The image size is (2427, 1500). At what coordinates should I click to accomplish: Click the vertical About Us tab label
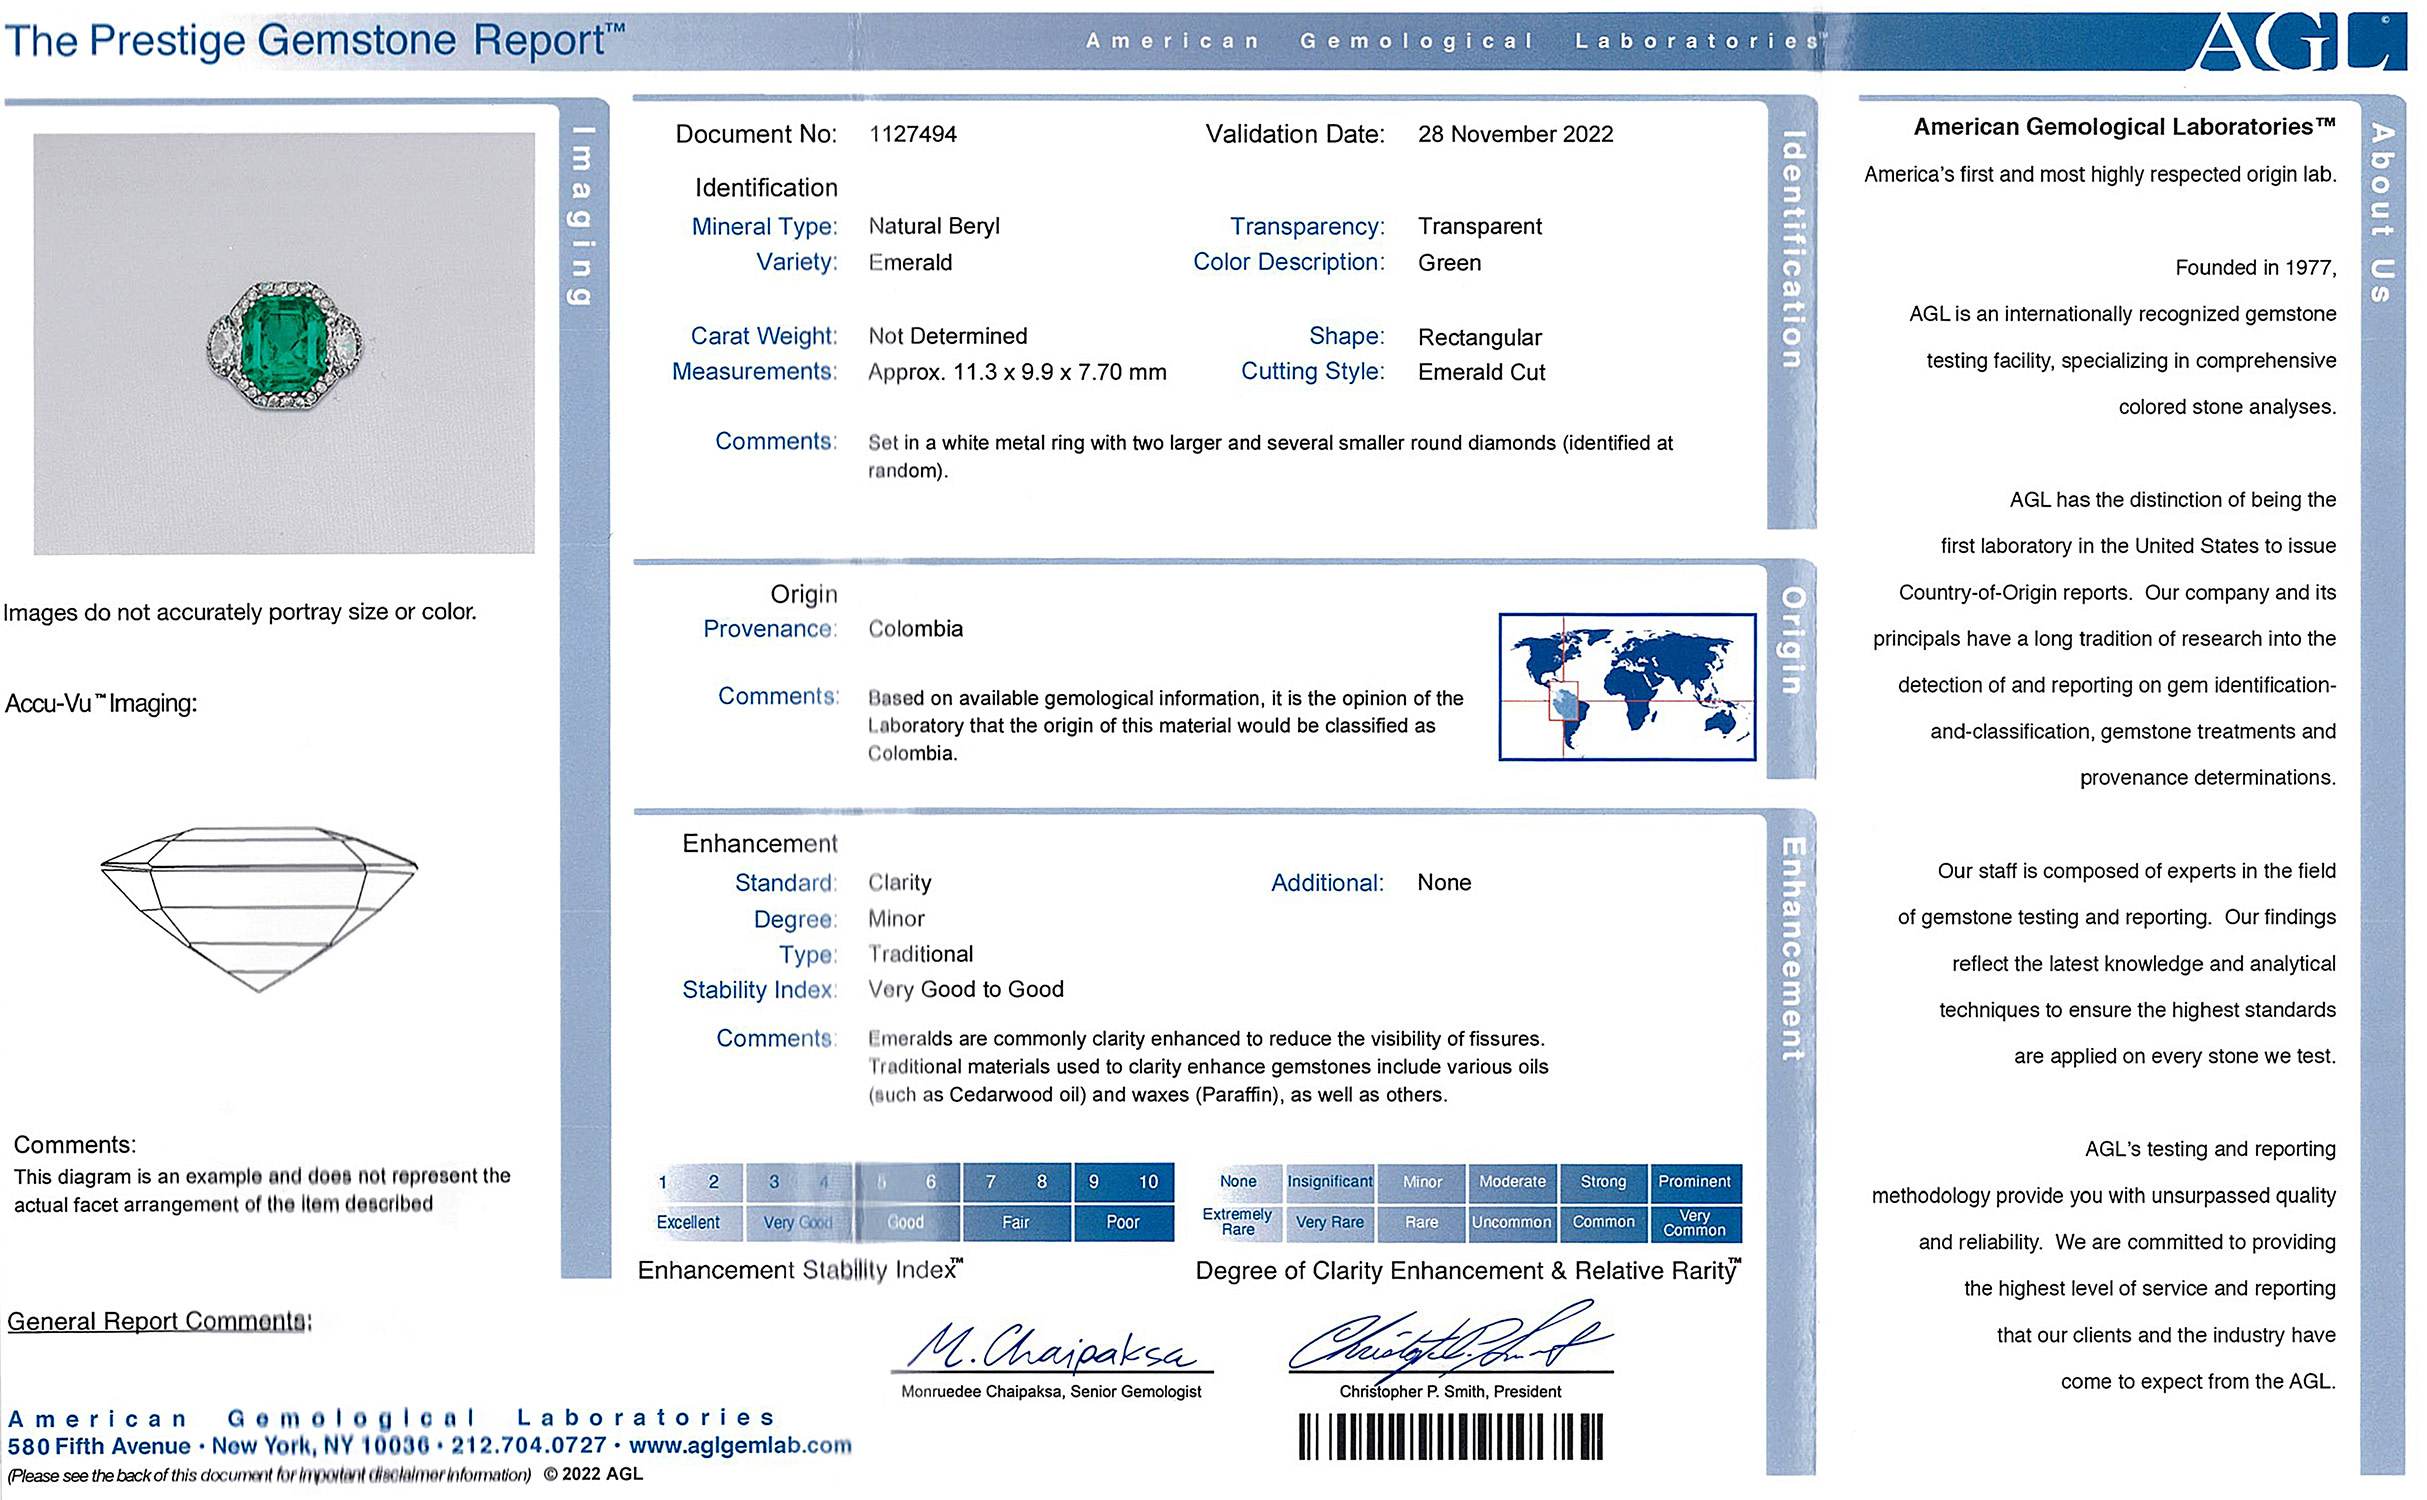tap(2383, 212)
